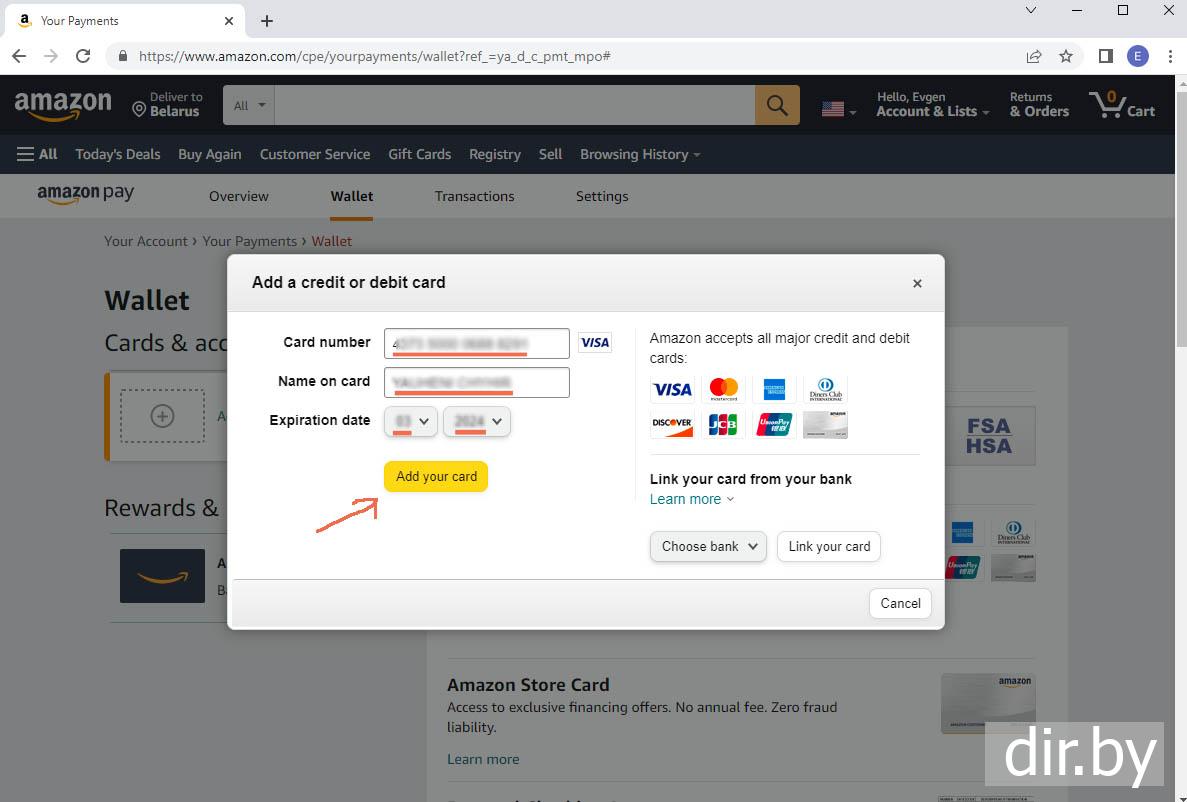Click the Mastercard logo
Viewport: 1187px width, 802px height.
724,389
